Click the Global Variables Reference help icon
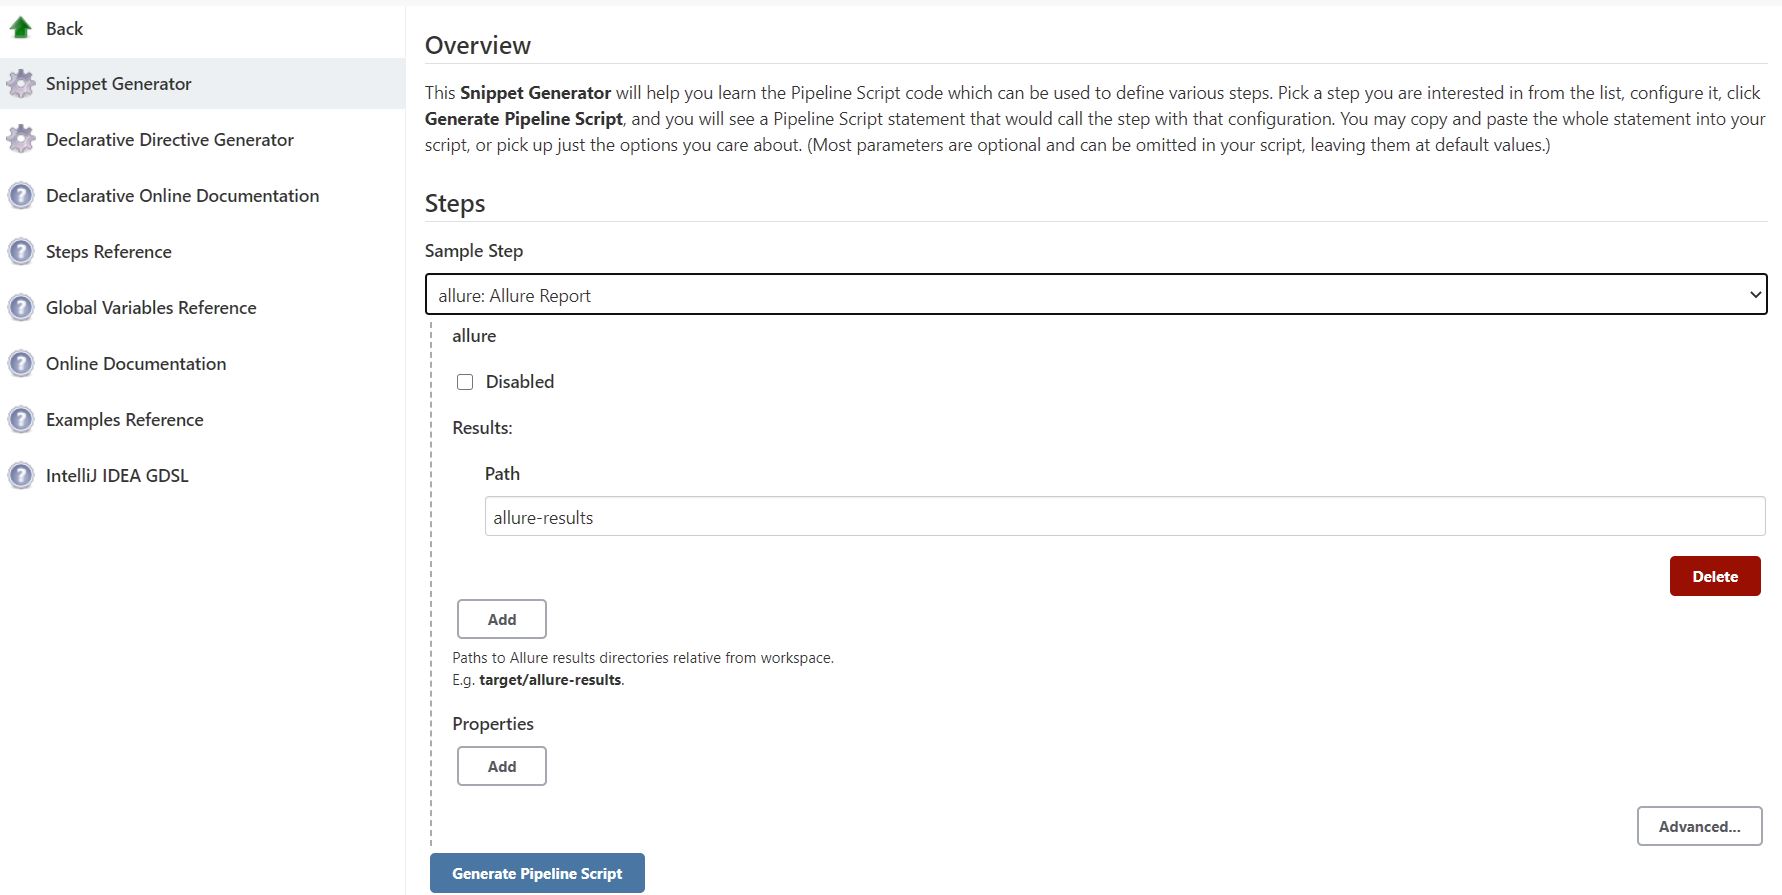Screen dimensions: 1782x895 21,307
